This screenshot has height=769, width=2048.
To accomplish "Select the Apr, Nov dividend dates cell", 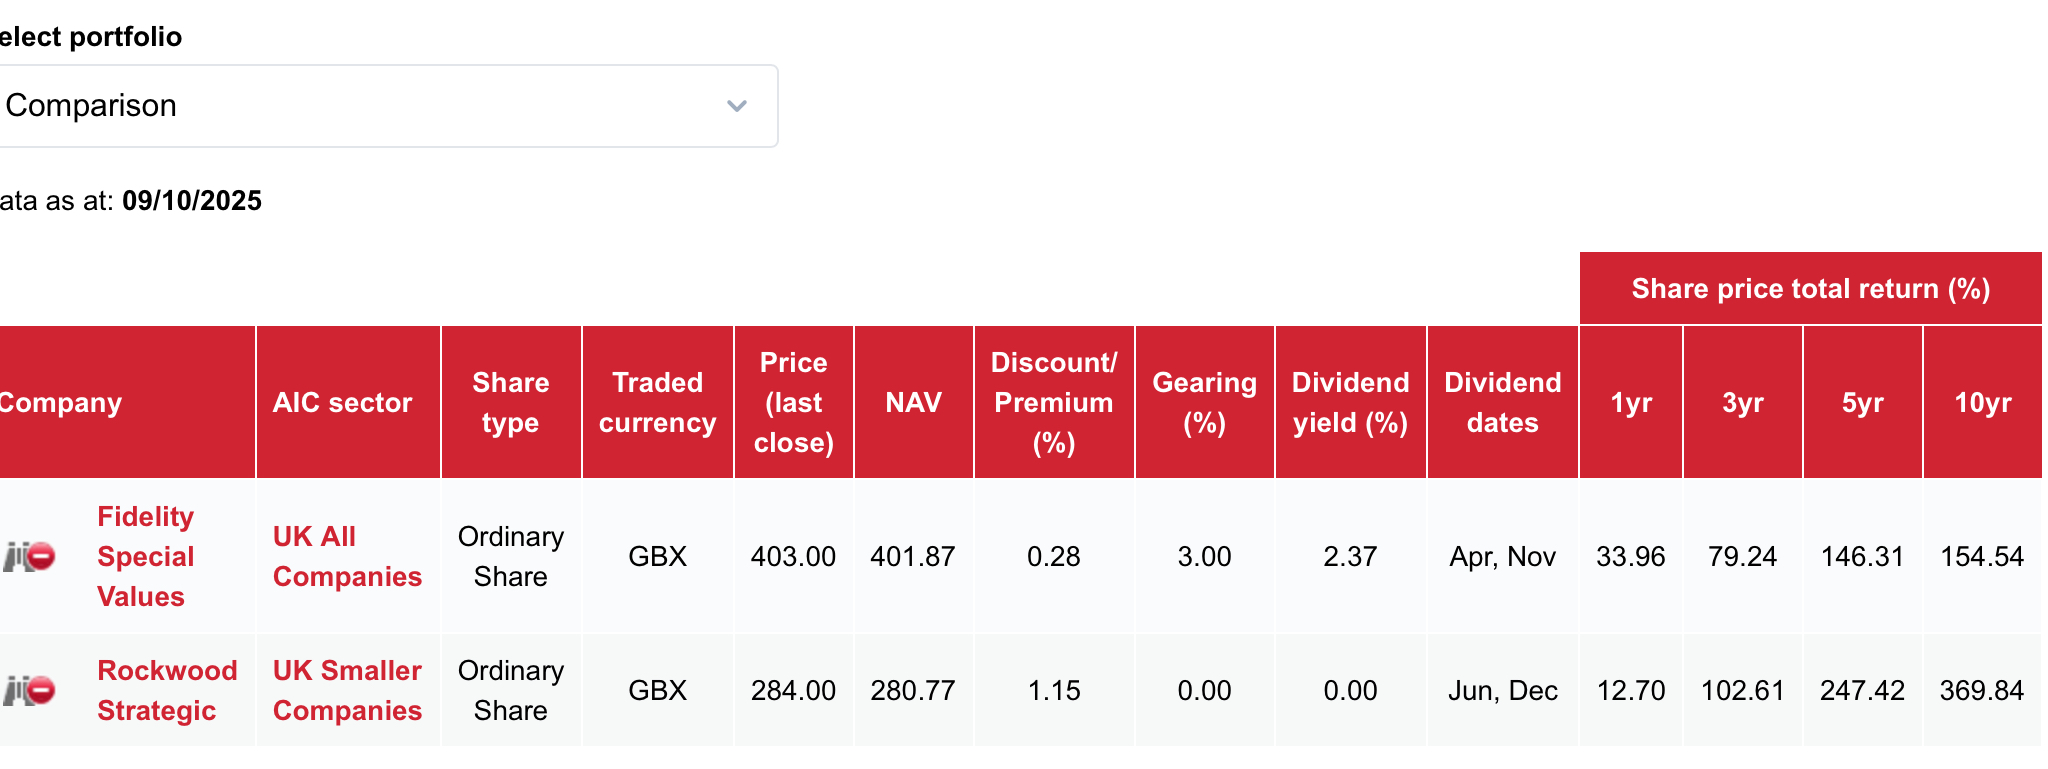I will click(x=1503, y=556).
